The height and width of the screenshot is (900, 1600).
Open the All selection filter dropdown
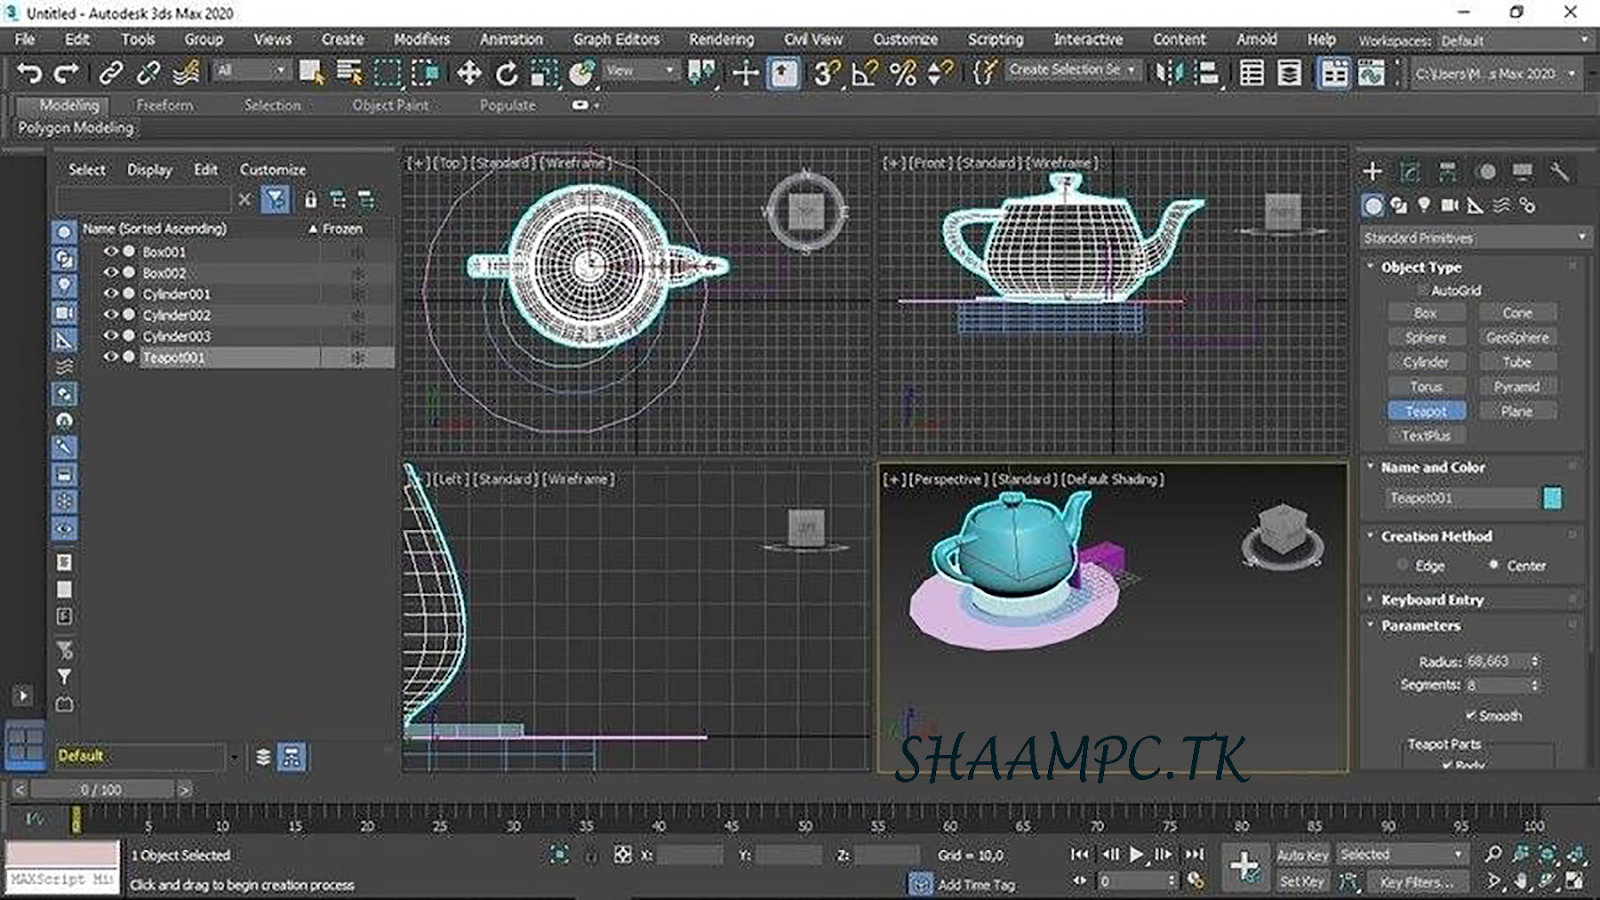[250, 71]
